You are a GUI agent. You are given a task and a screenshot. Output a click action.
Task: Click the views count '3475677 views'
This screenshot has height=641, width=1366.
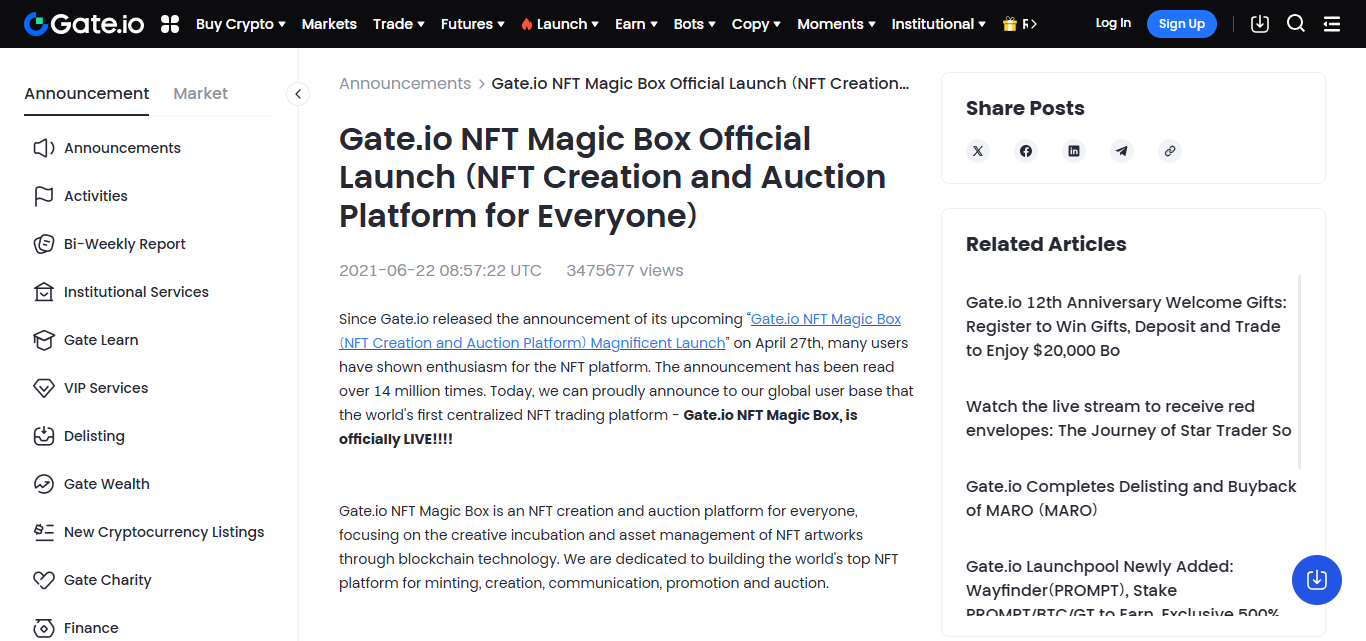[x=625, y=270]
